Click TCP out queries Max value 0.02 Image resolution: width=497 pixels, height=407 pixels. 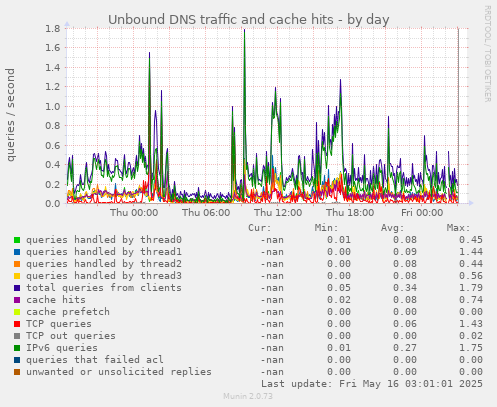coord(471,336)
